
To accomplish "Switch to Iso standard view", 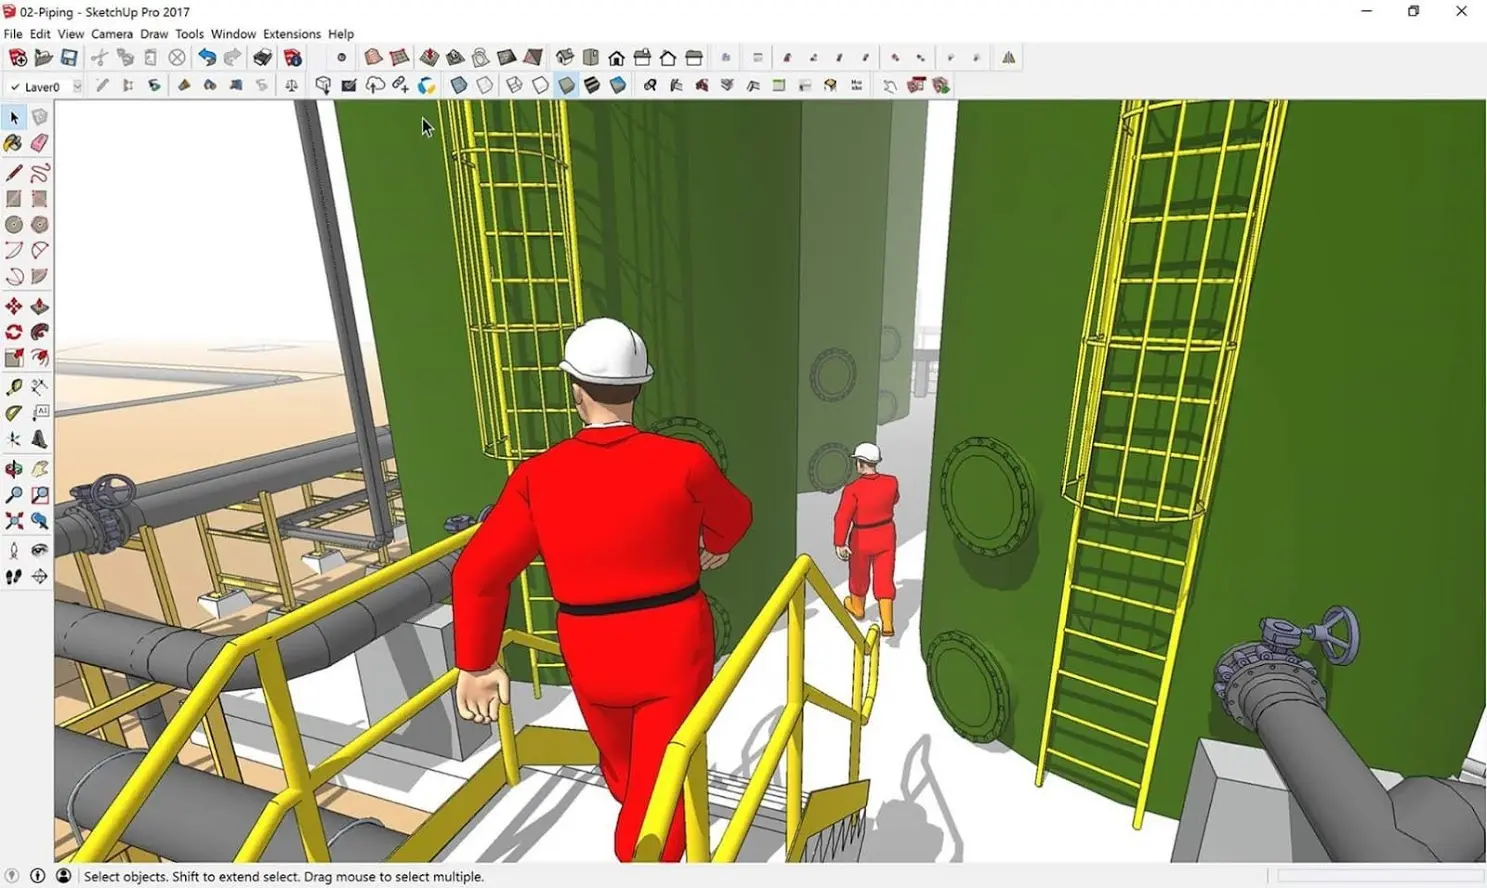I will point(565,58).
